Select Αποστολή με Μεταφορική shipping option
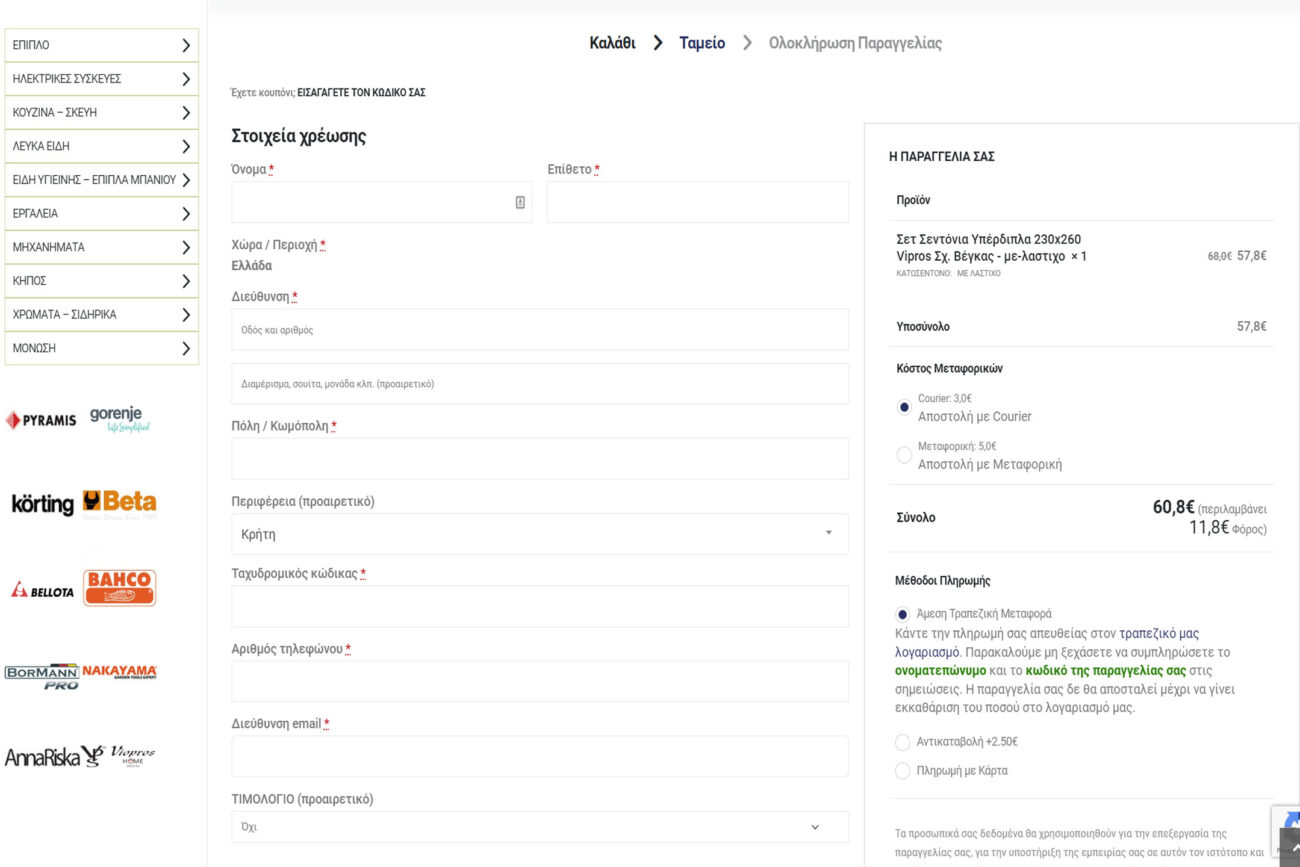The height and width of the screenshot is (867, 1300). [x=904, y=455]
